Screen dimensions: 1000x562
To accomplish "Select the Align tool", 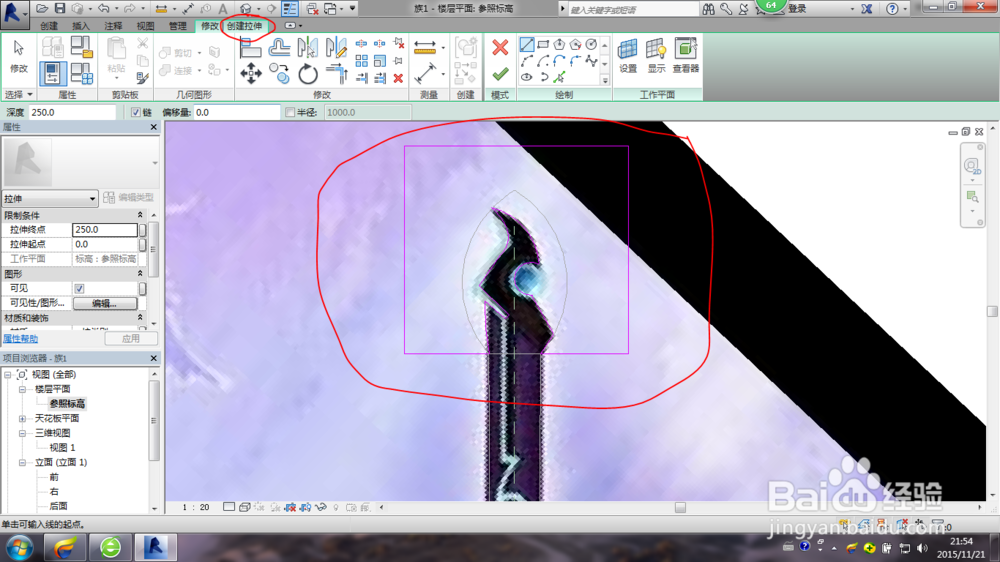I will tap(251, 47).
